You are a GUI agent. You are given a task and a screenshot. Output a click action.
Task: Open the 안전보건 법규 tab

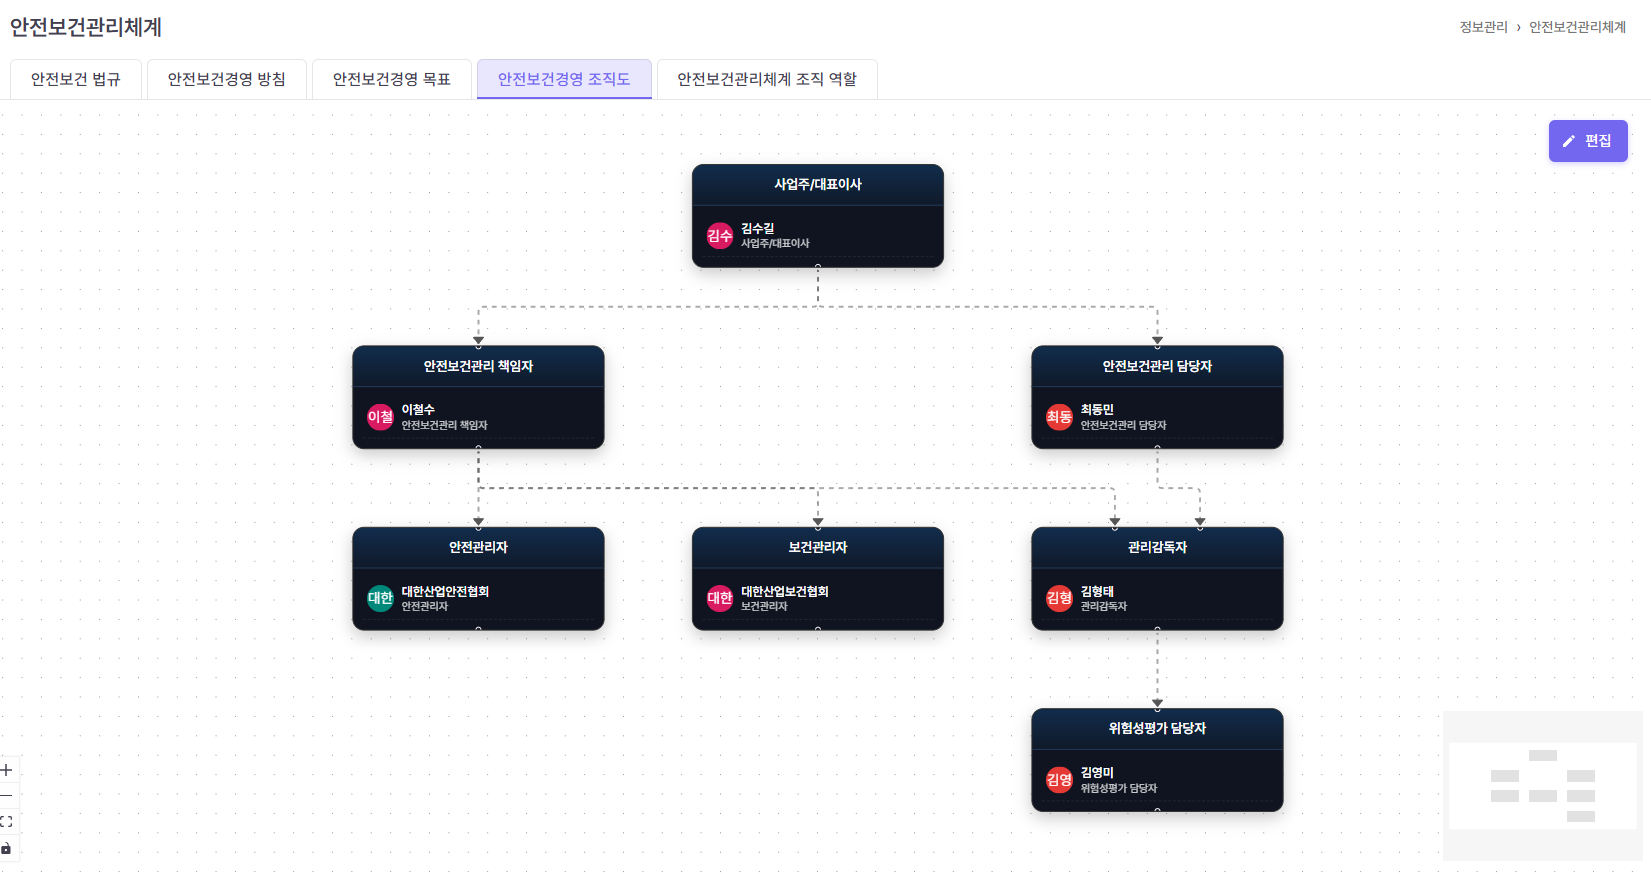(x=76, y=79)
